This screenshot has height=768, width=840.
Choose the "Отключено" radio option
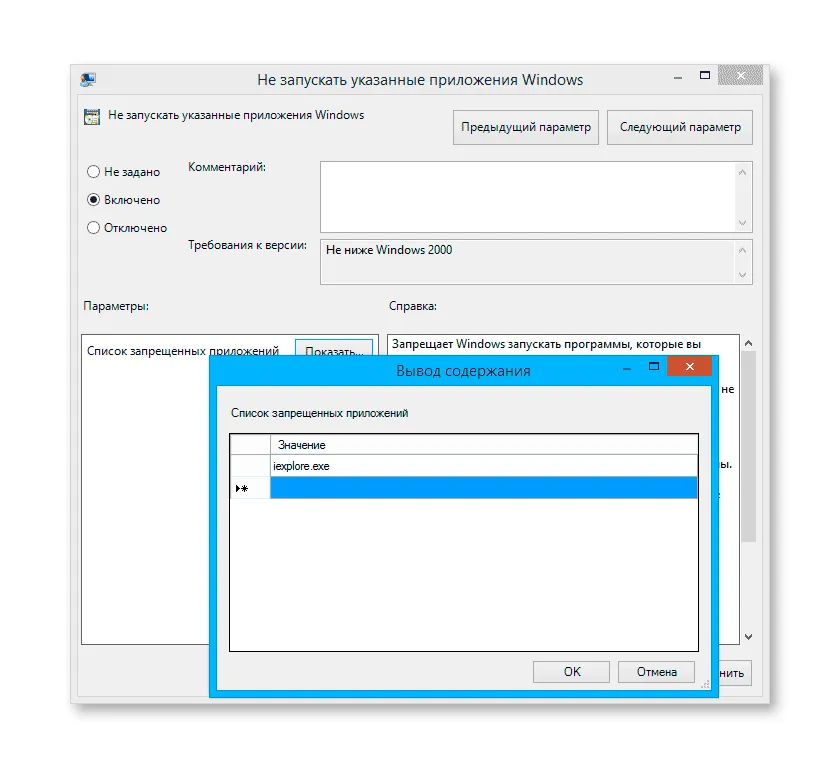[x=94, y=228]
